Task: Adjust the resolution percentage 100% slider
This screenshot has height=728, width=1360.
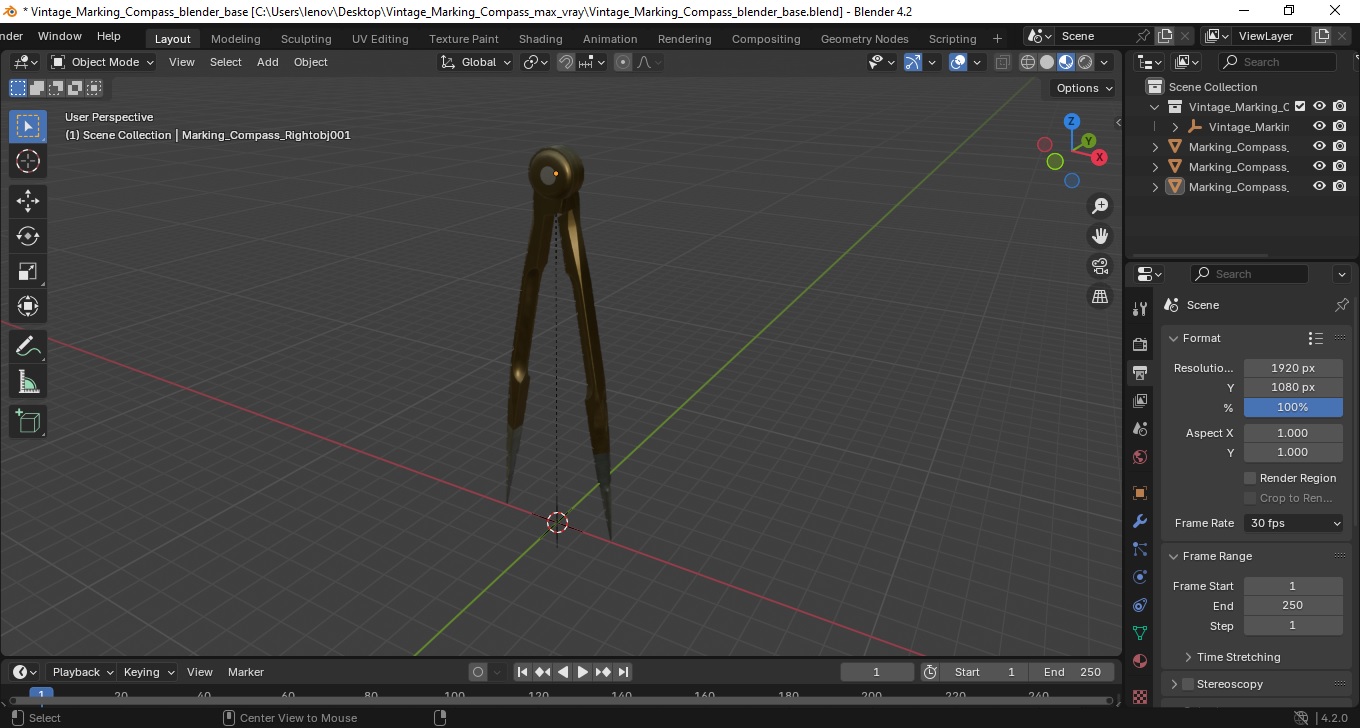Action: click(1293, 407)
